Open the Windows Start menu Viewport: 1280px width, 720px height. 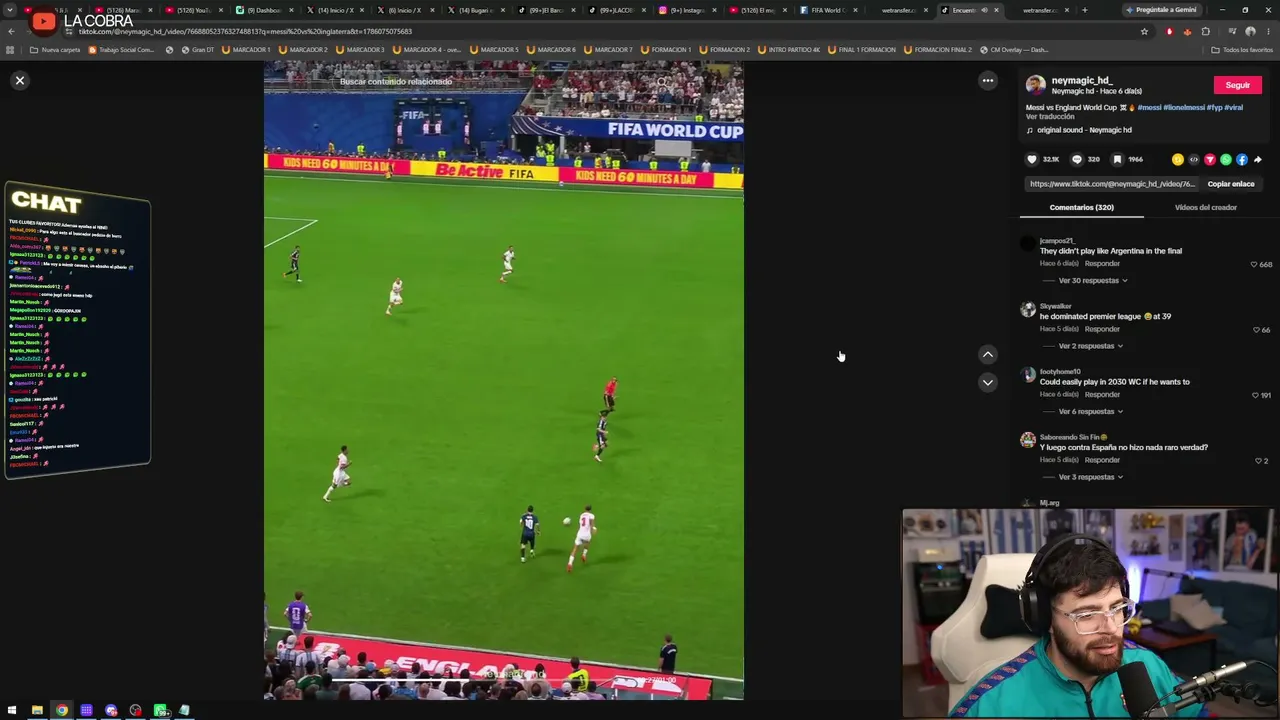coord(12,711)
